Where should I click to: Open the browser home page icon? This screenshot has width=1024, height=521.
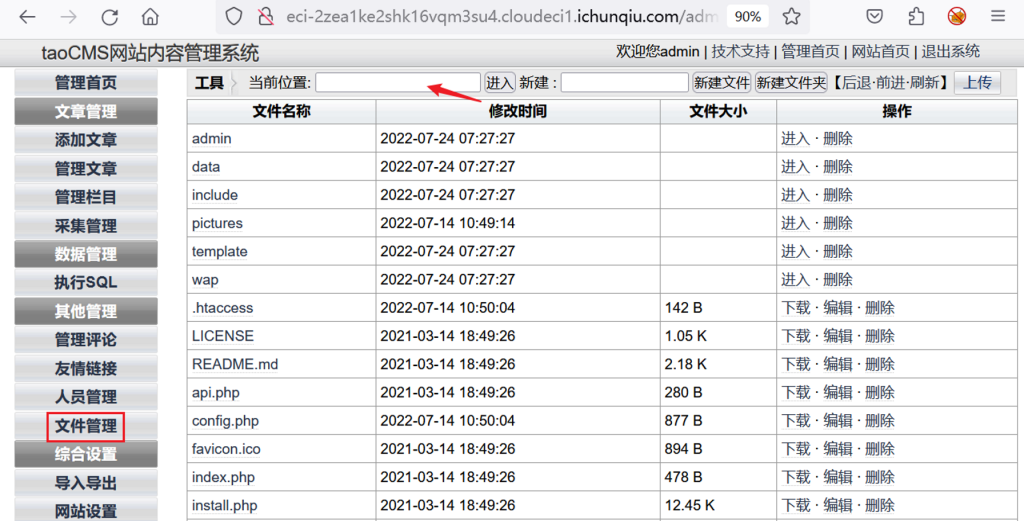click(x=150, y=17)
